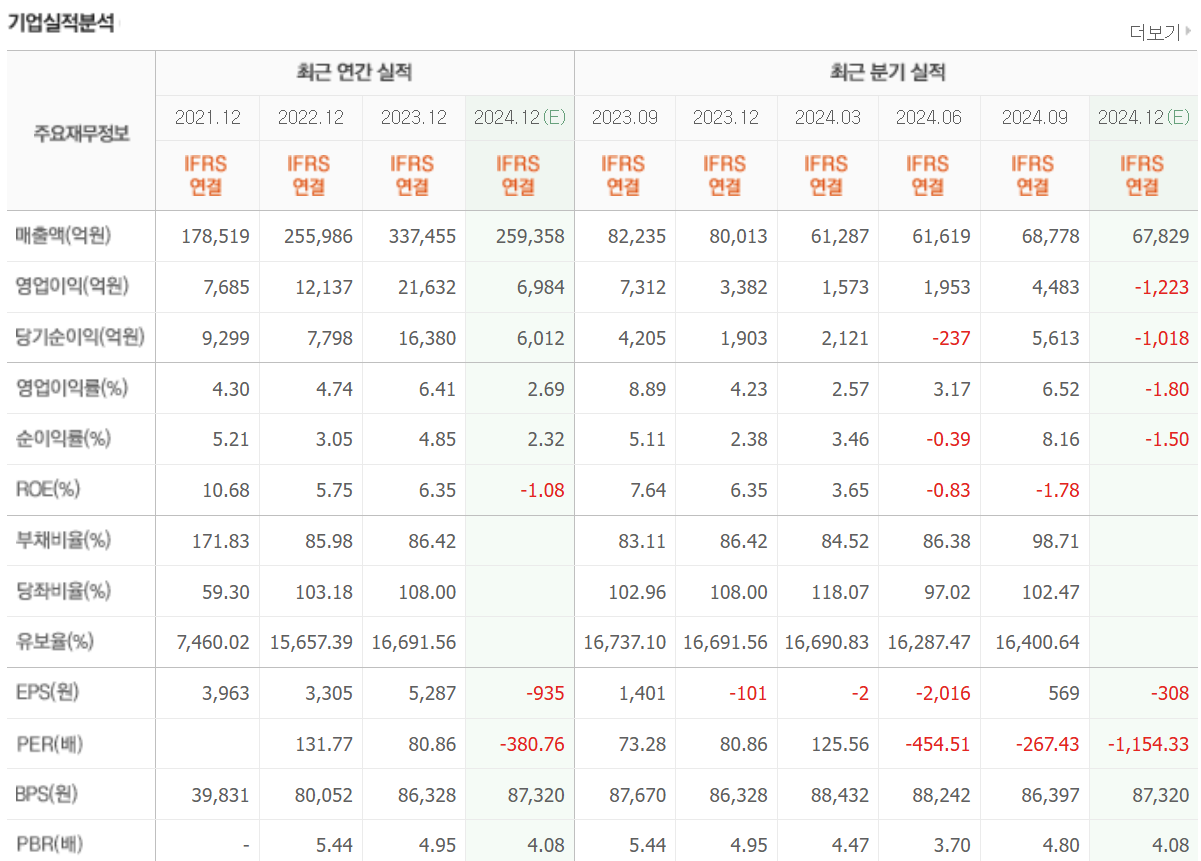Screen dimensions: 1201x861
Task: Click the 171.83 debt ratio cell
Action: (221, 542)
